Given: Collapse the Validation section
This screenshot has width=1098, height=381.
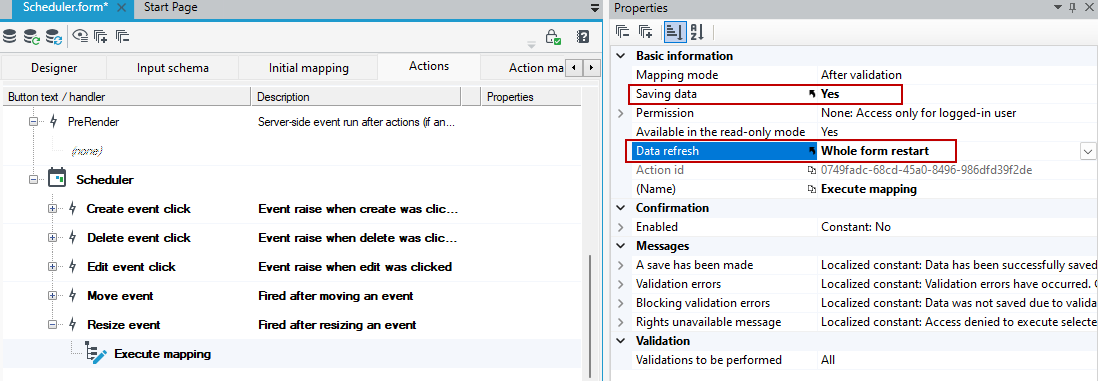Looking at the screenshot, I should click(621, 341).
